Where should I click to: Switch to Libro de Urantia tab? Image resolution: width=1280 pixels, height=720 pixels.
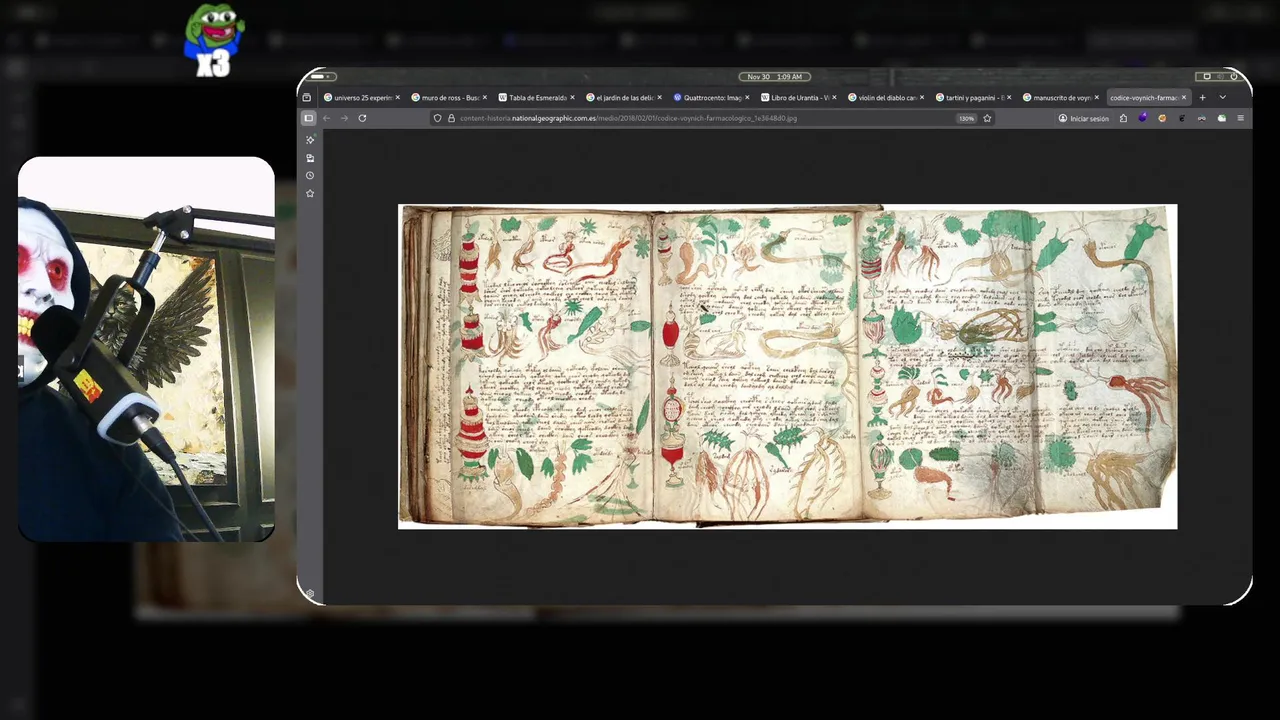point(798,98)
